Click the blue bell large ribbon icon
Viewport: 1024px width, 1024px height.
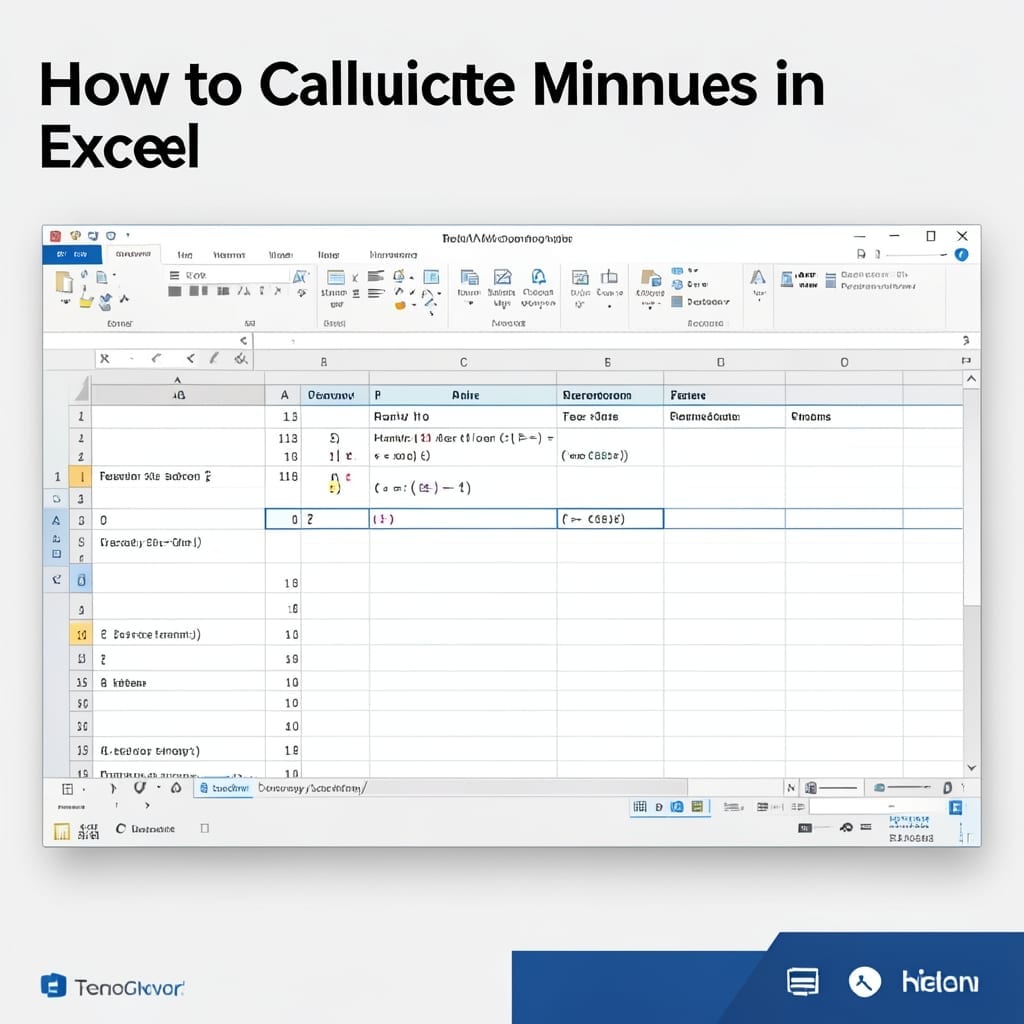(x=538, y=276)
